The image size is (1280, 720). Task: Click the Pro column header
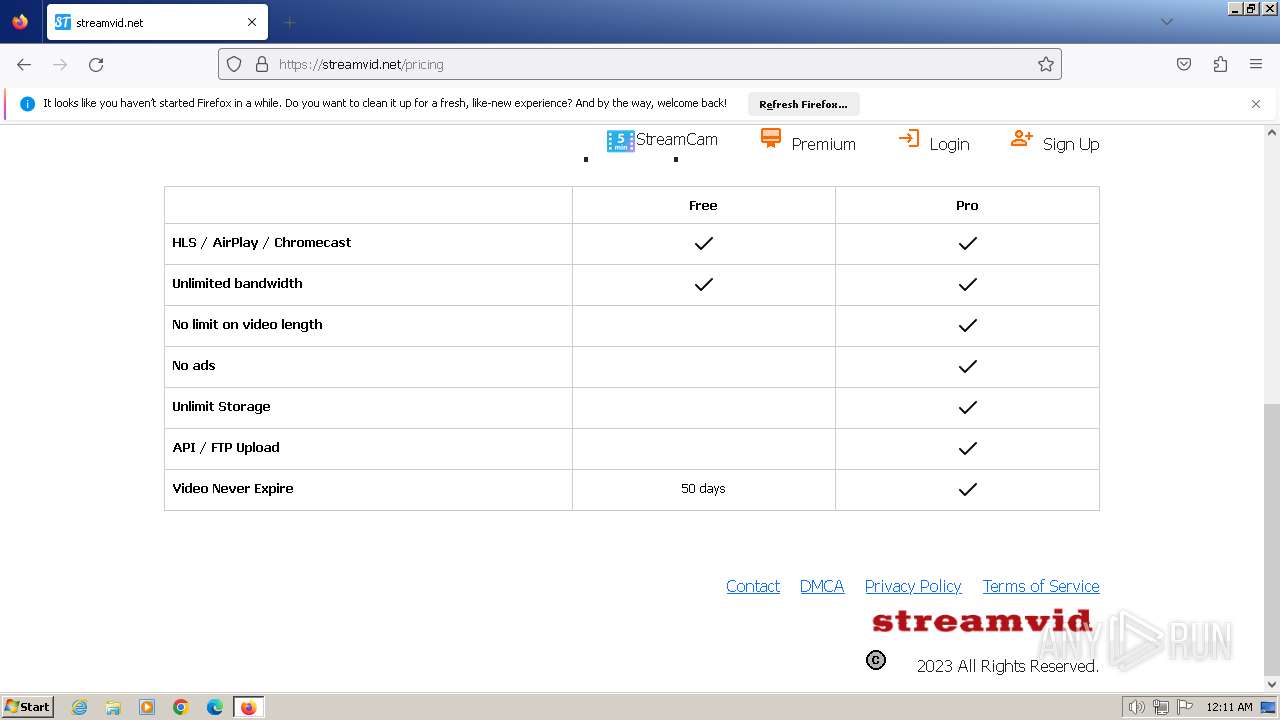point(967,205)
